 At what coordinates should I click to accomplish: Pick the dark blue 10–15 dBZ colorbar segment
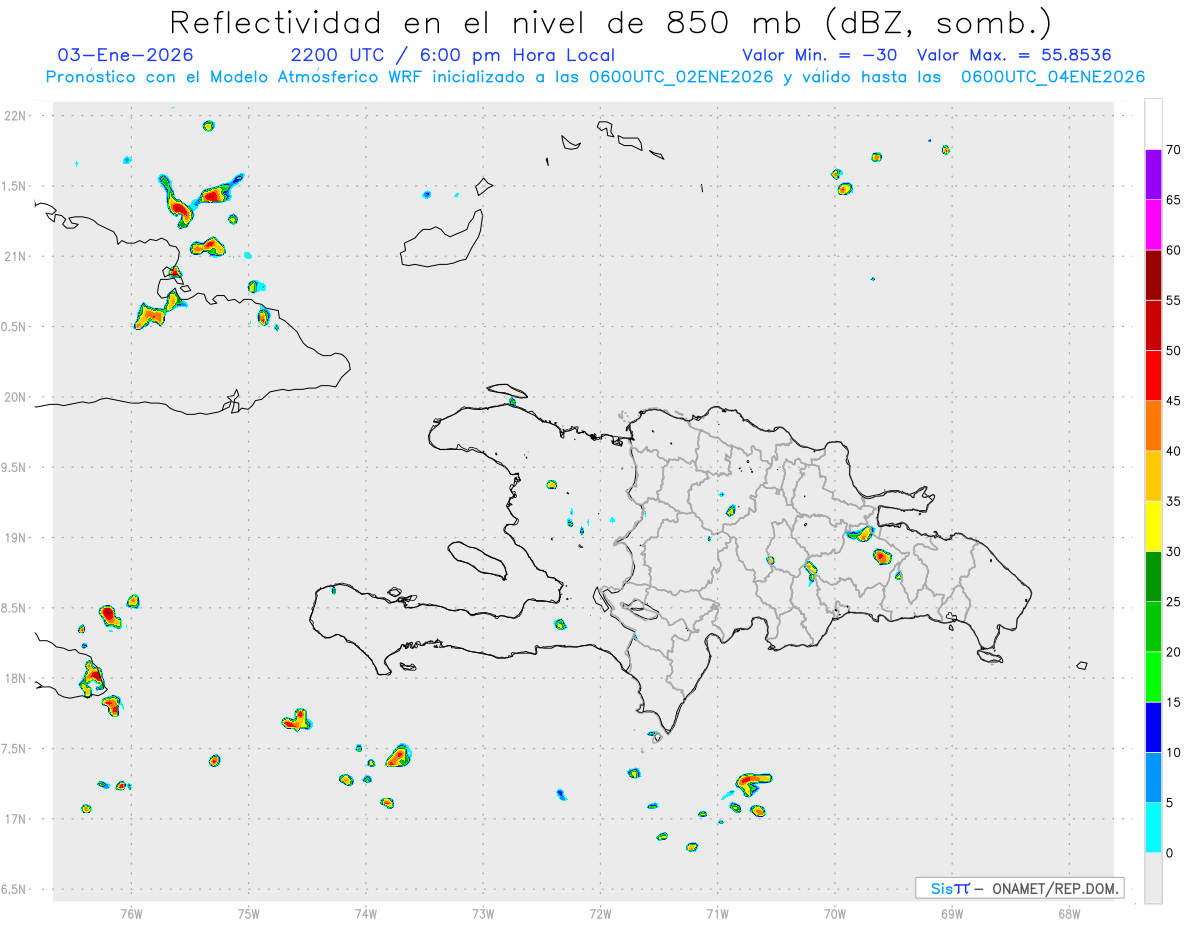coord(1153,727)
